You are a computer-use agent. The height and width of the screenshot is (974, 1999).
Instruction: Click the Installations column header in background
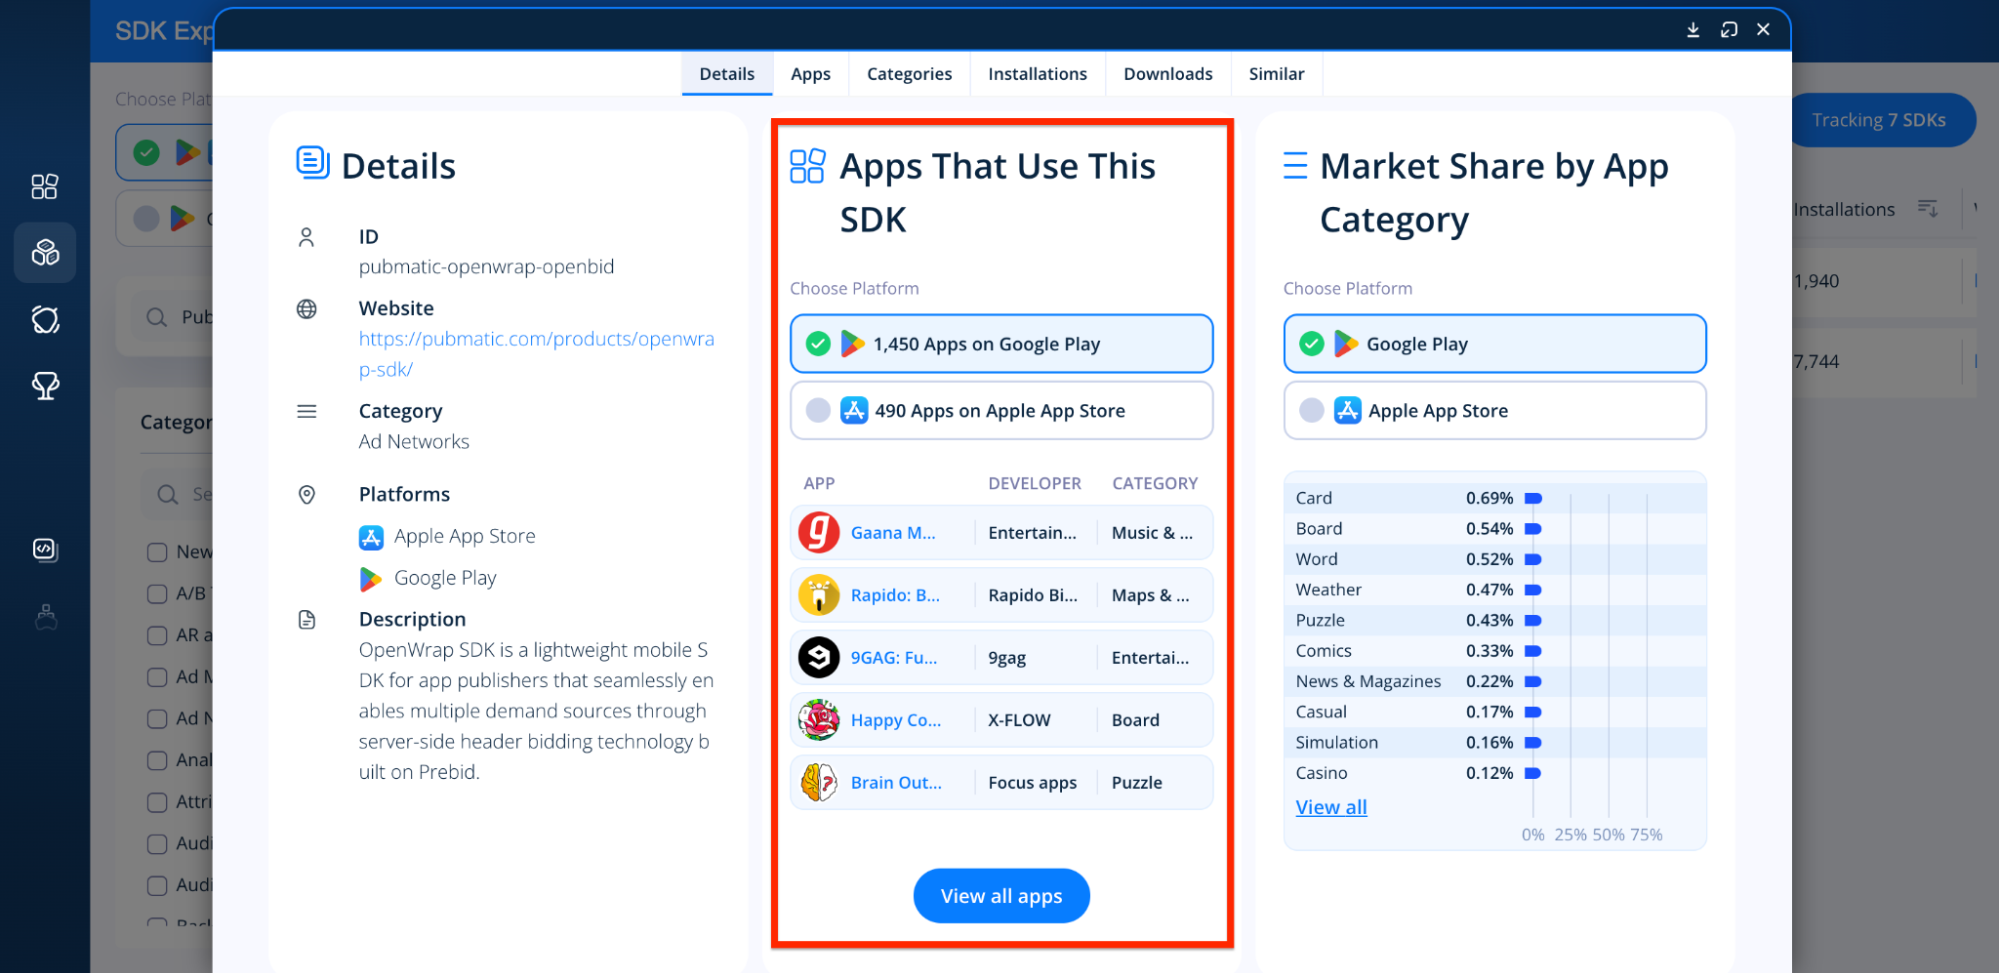(x=1844, y=209)
